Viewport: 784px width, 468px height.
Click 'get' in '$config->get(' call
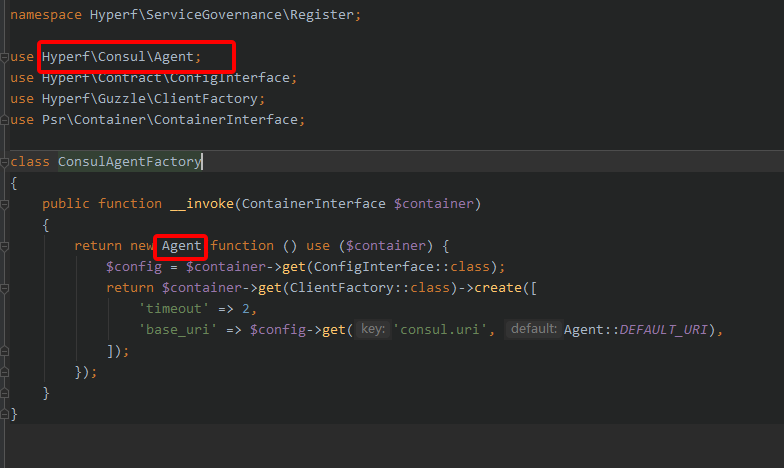click(x=334, y=330)
